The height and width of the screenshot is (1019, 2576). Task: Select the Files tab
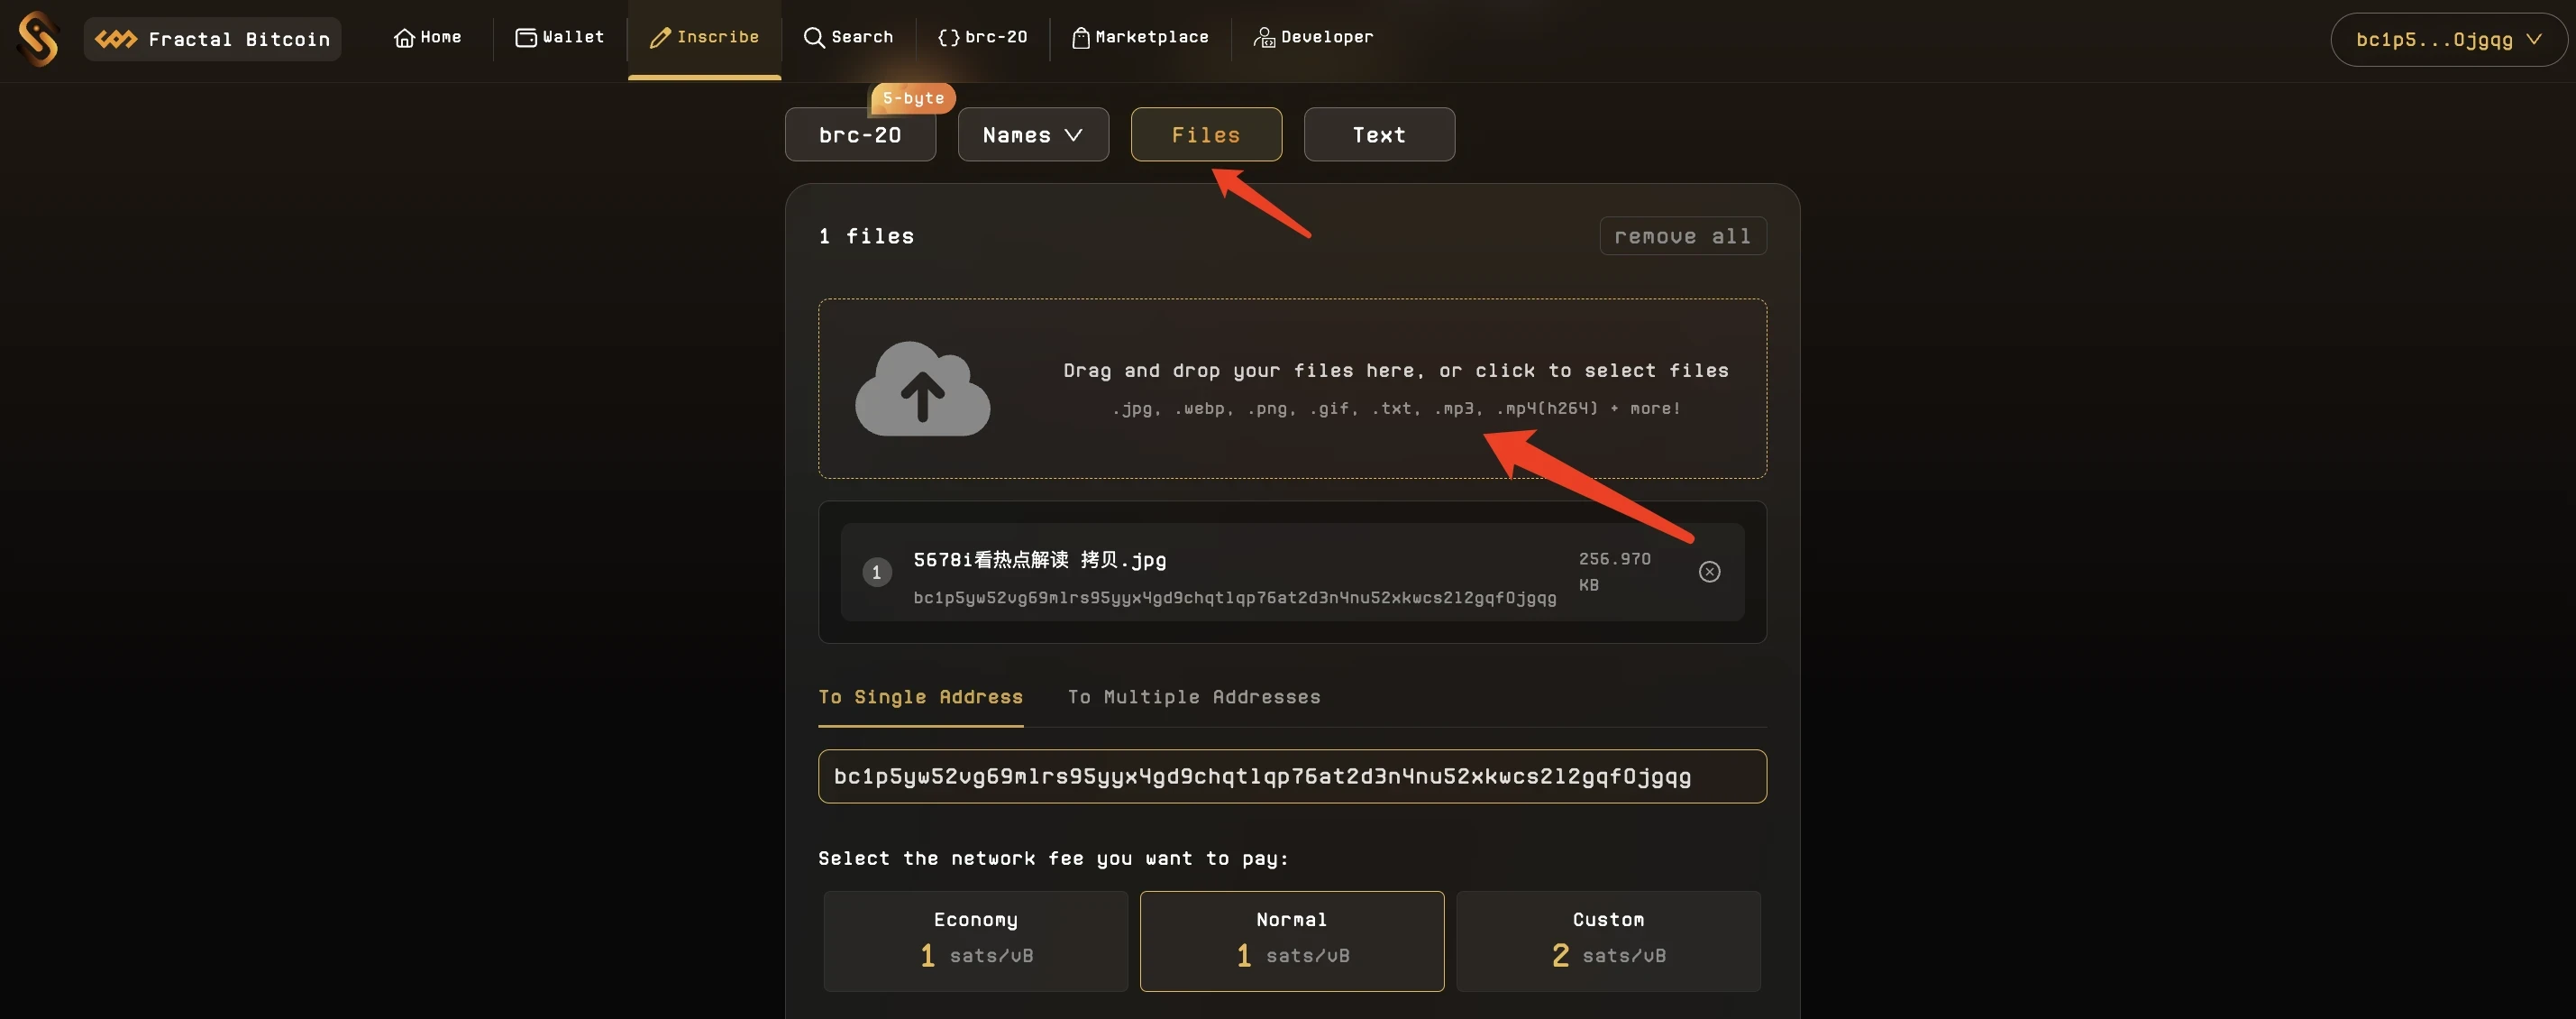1206,133
